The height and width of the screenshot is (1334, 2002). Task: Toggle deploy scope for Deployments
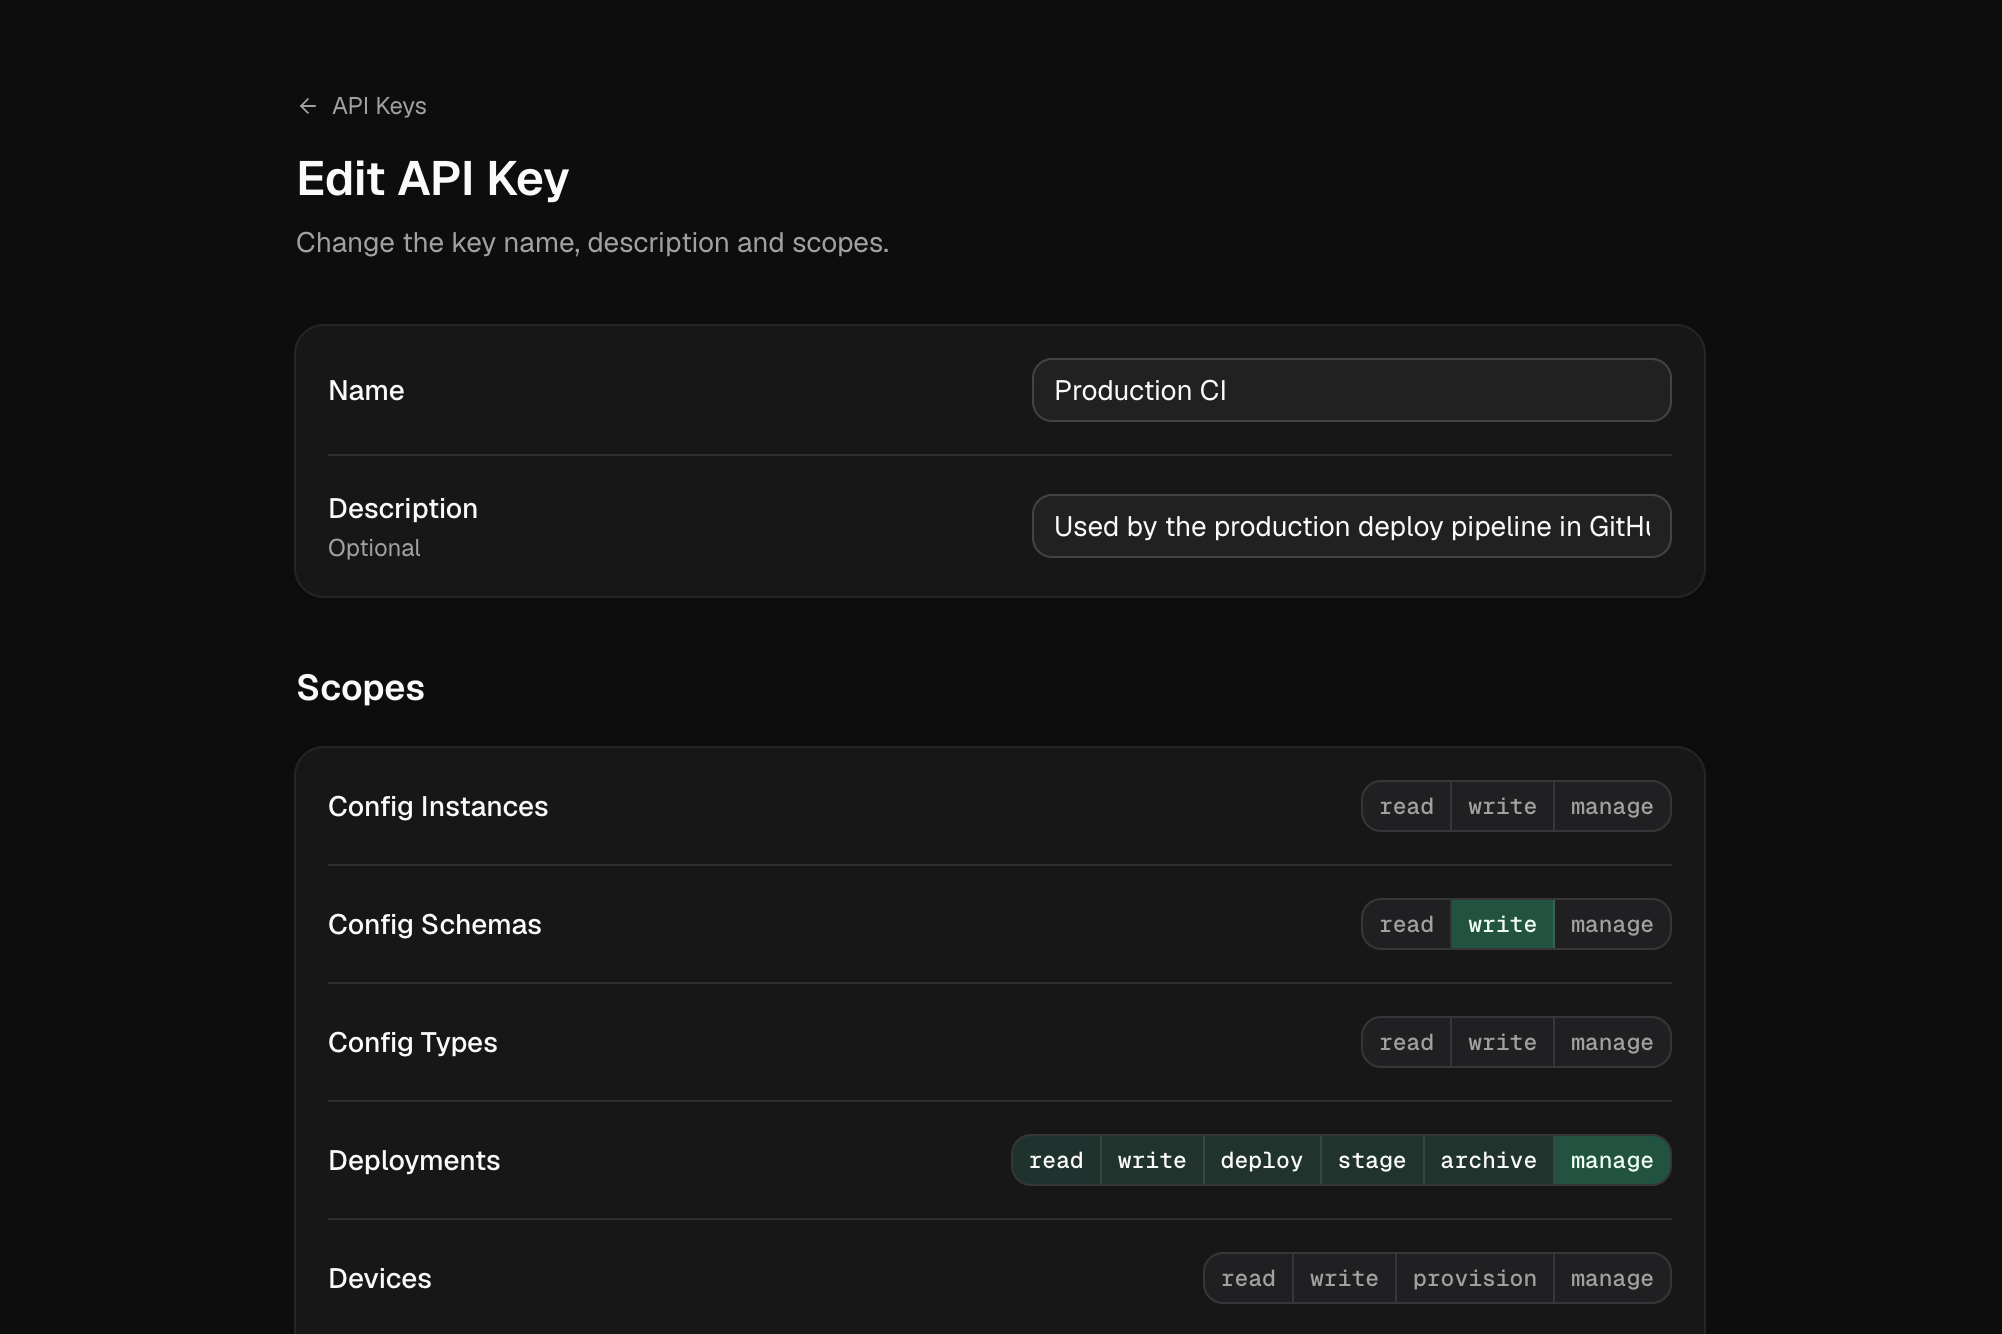click(x=1262, y=1160)
